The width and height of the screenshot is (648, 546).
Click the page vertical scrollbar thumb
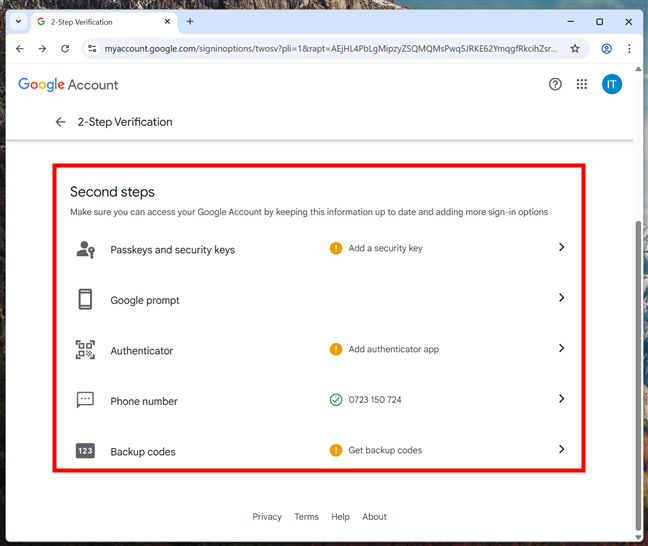pos(638,375)
